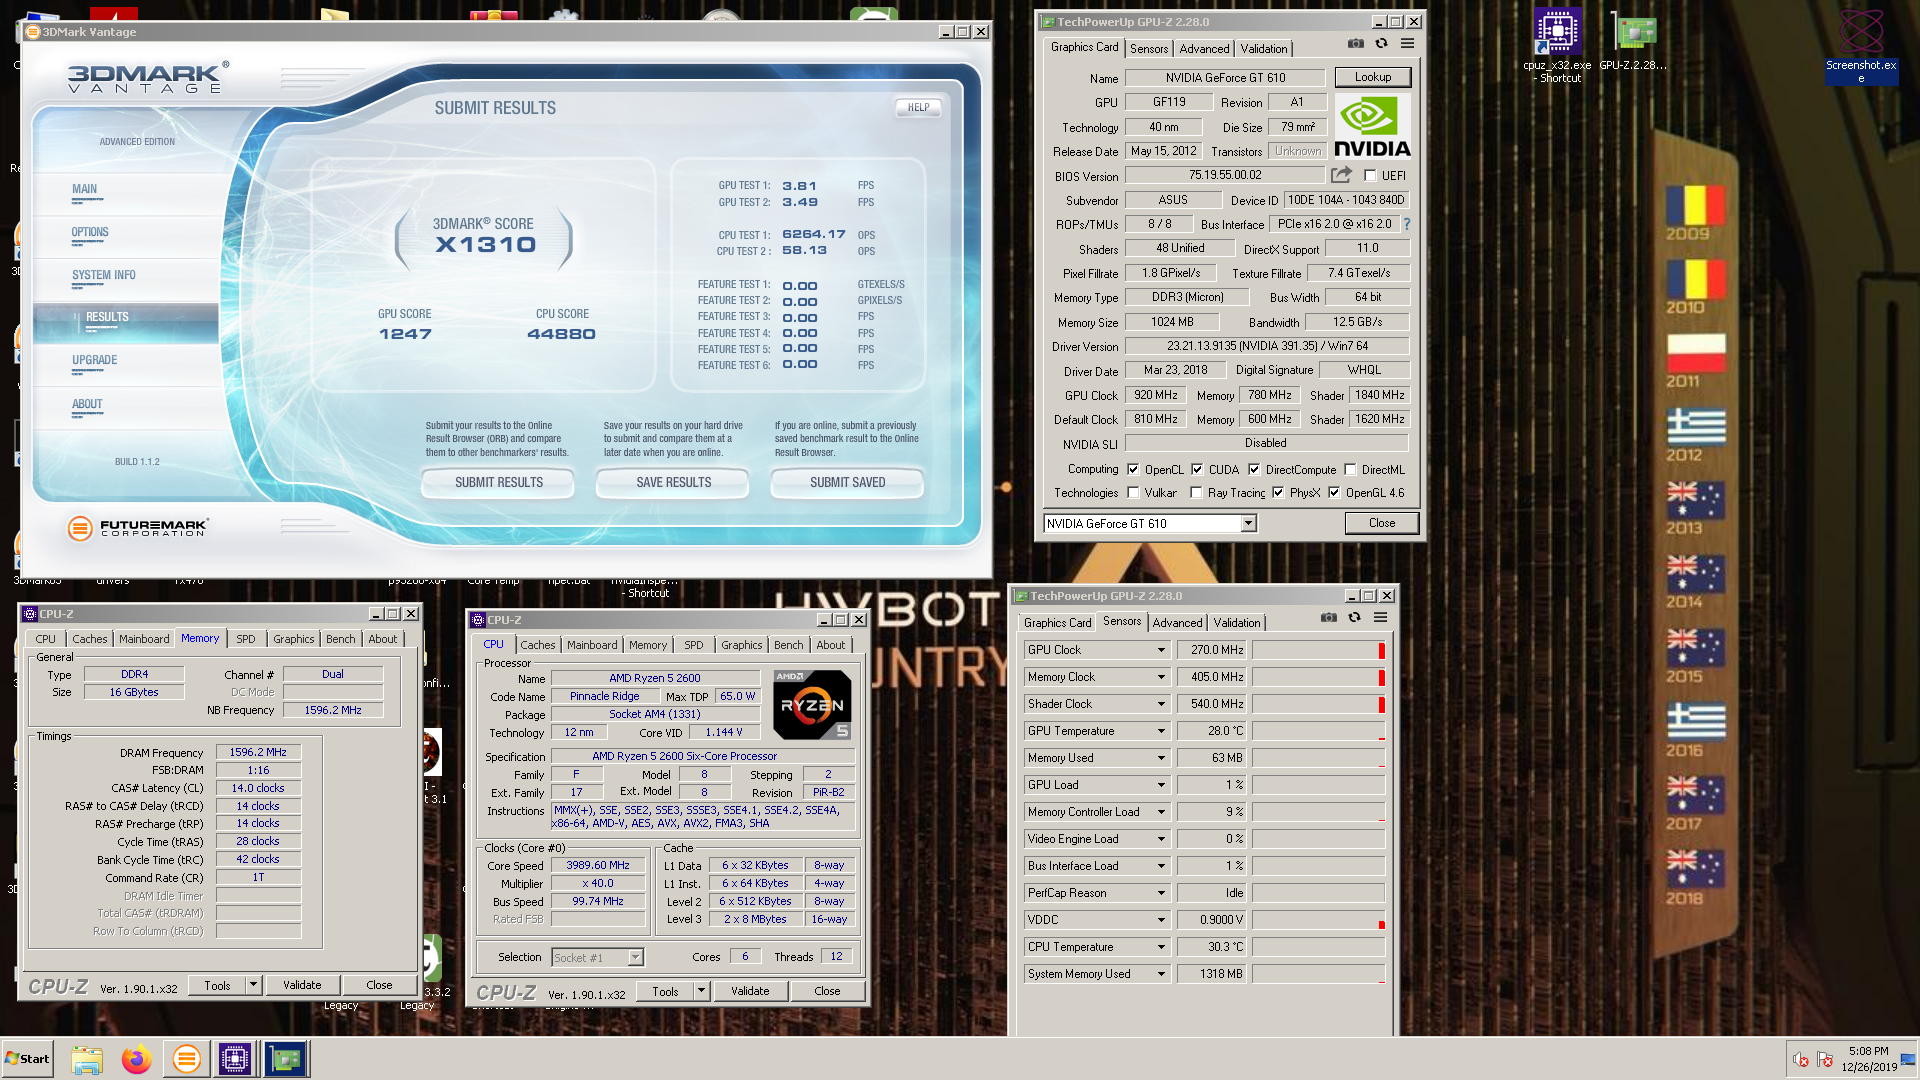Open SYSTEM INFO in 3DMark Vantage sidebar

104,275
